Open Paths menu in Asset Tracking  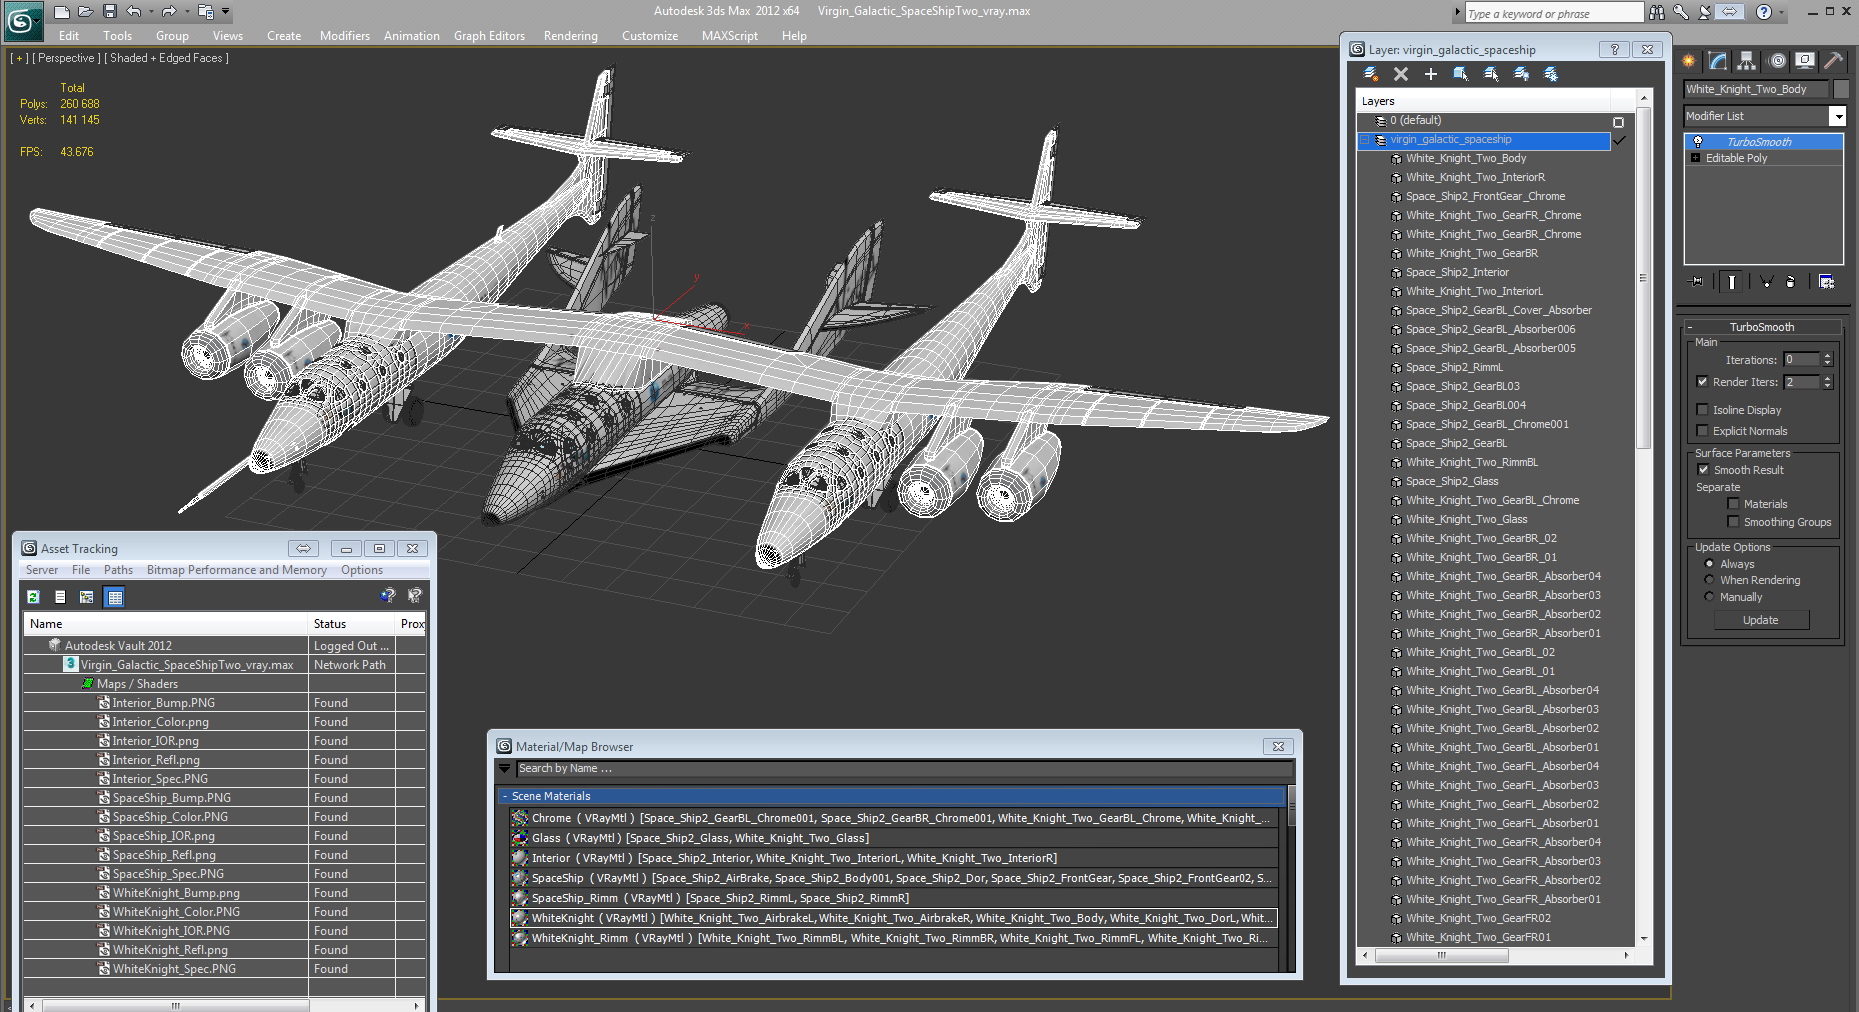118,570
